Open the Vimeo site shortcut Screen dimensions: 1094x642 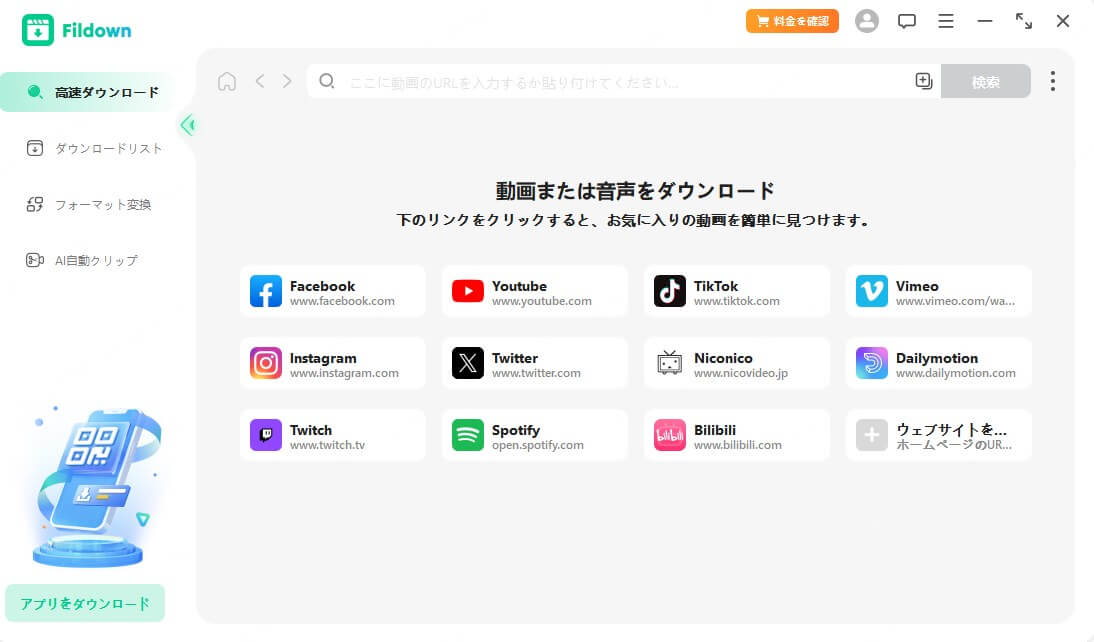pyautogui.click(x=938, y=292)
